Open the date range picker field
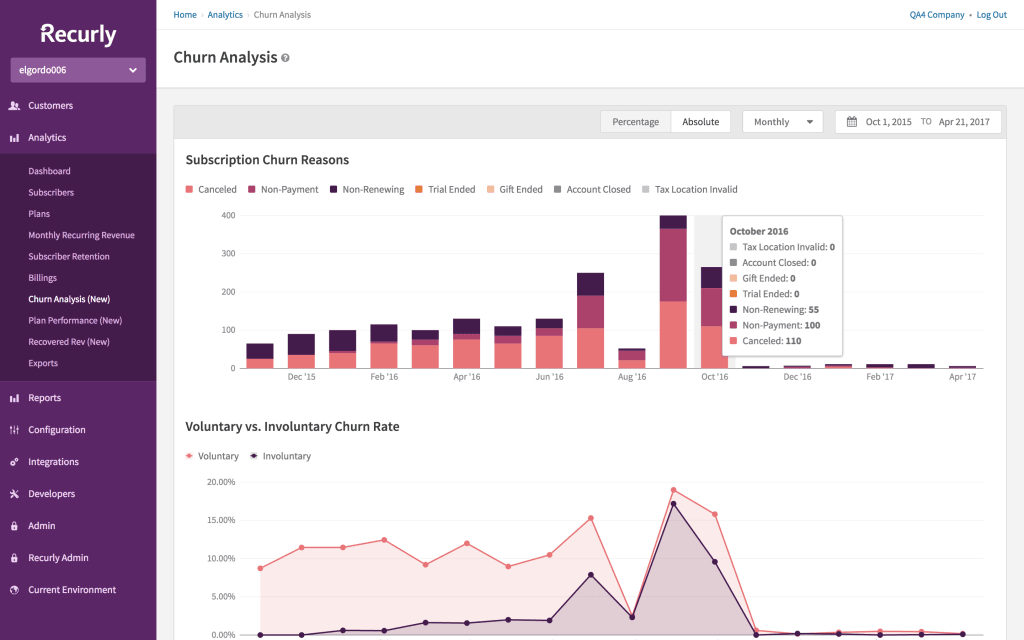 pyautogui.click(x=918, y=121)
